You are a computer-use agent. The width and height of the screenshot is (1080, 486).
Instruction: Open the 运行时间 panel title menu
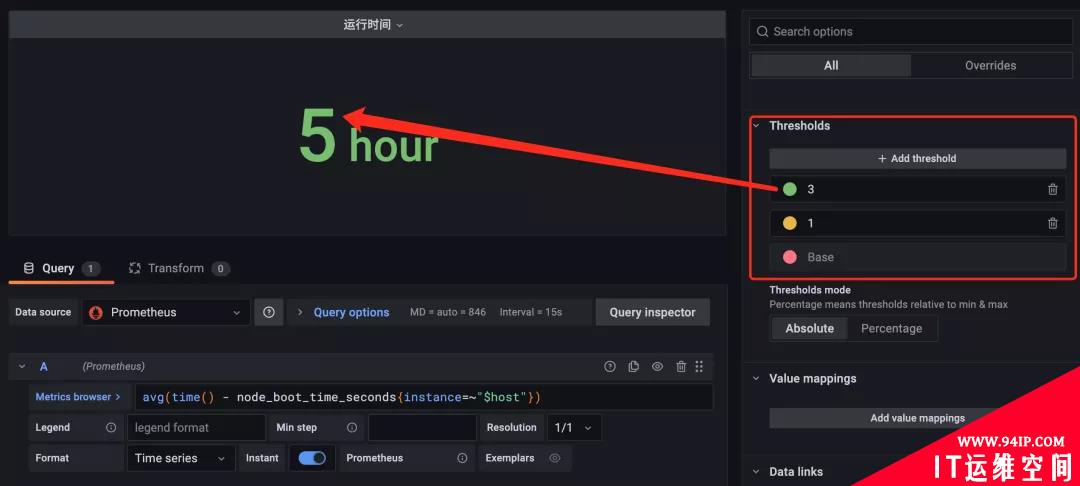[x=373, y=25]
